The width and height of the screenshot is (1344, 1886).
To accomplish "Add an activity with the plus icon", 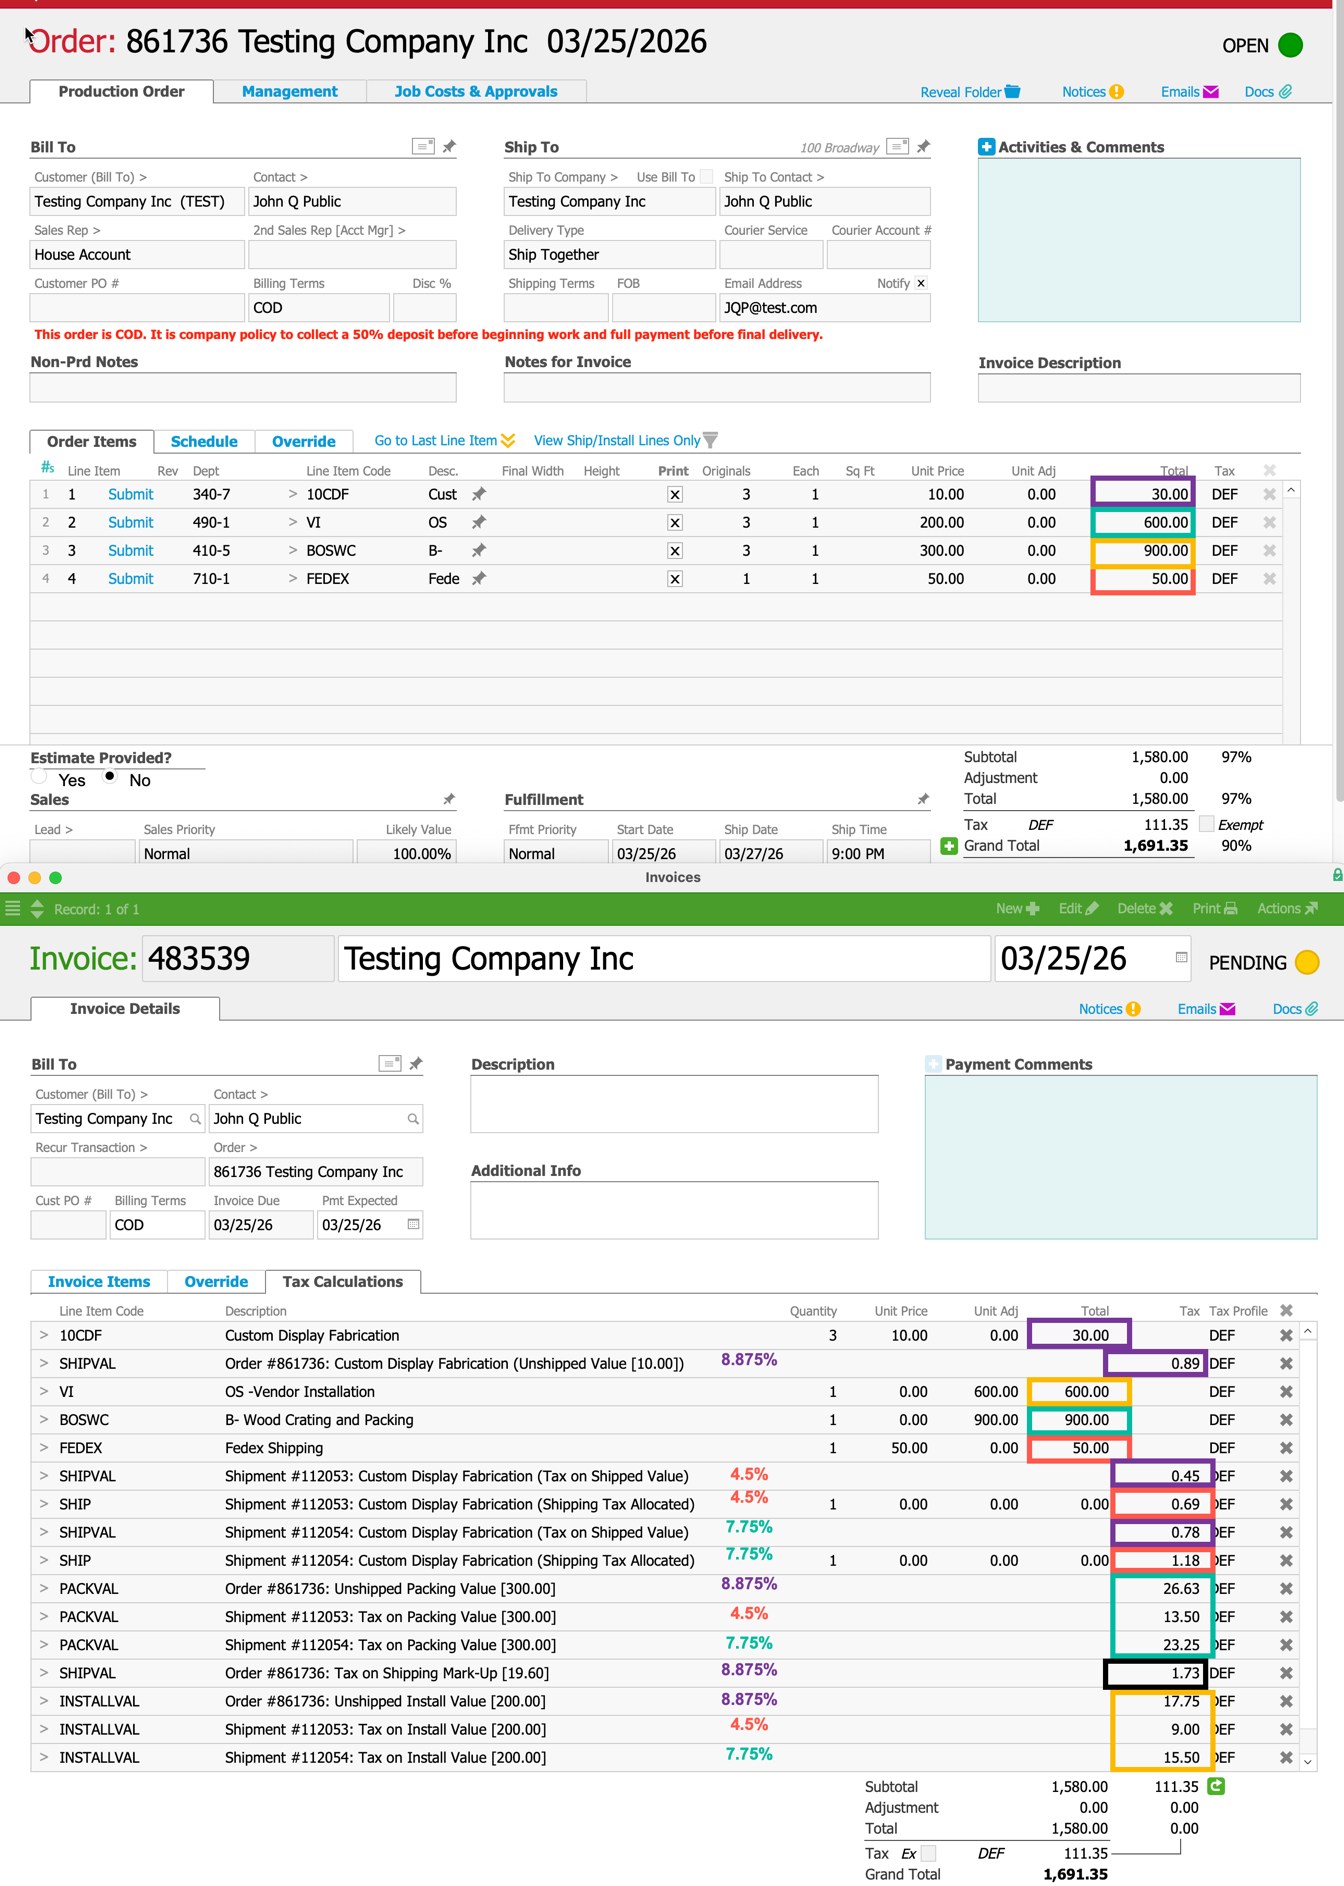I will tap(986, 147).
